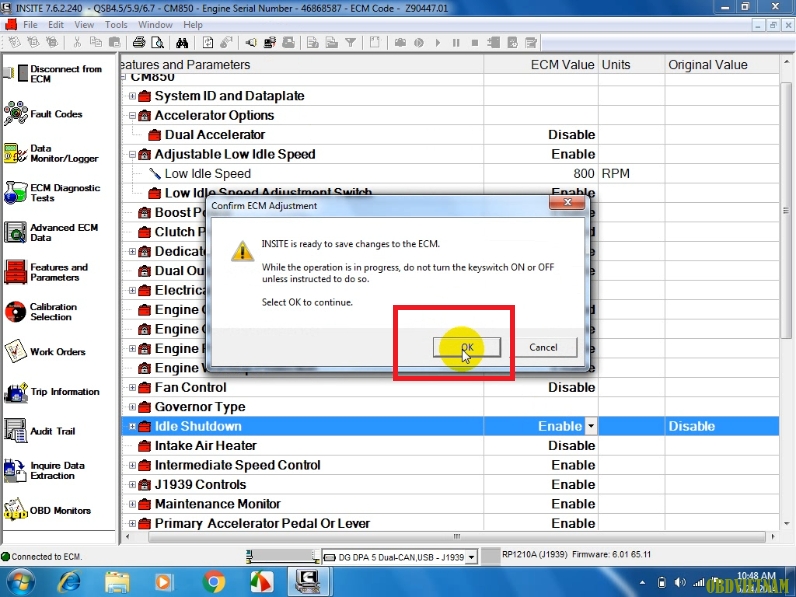Screen dimensions: 796x597
Task: Click the Units column header
Action: pyautogui.click(x=632, y=65)
